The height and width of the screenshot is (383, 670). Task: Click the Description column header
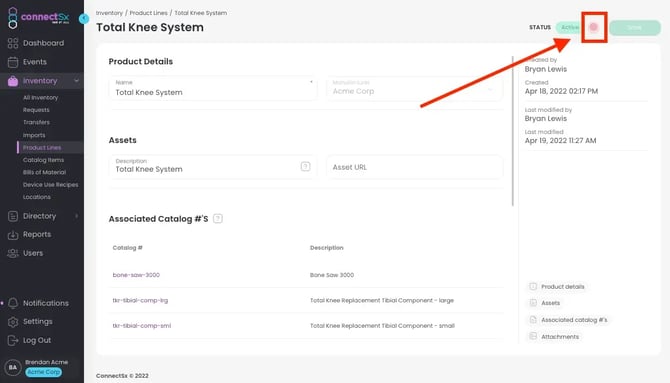tap(326, 247)
